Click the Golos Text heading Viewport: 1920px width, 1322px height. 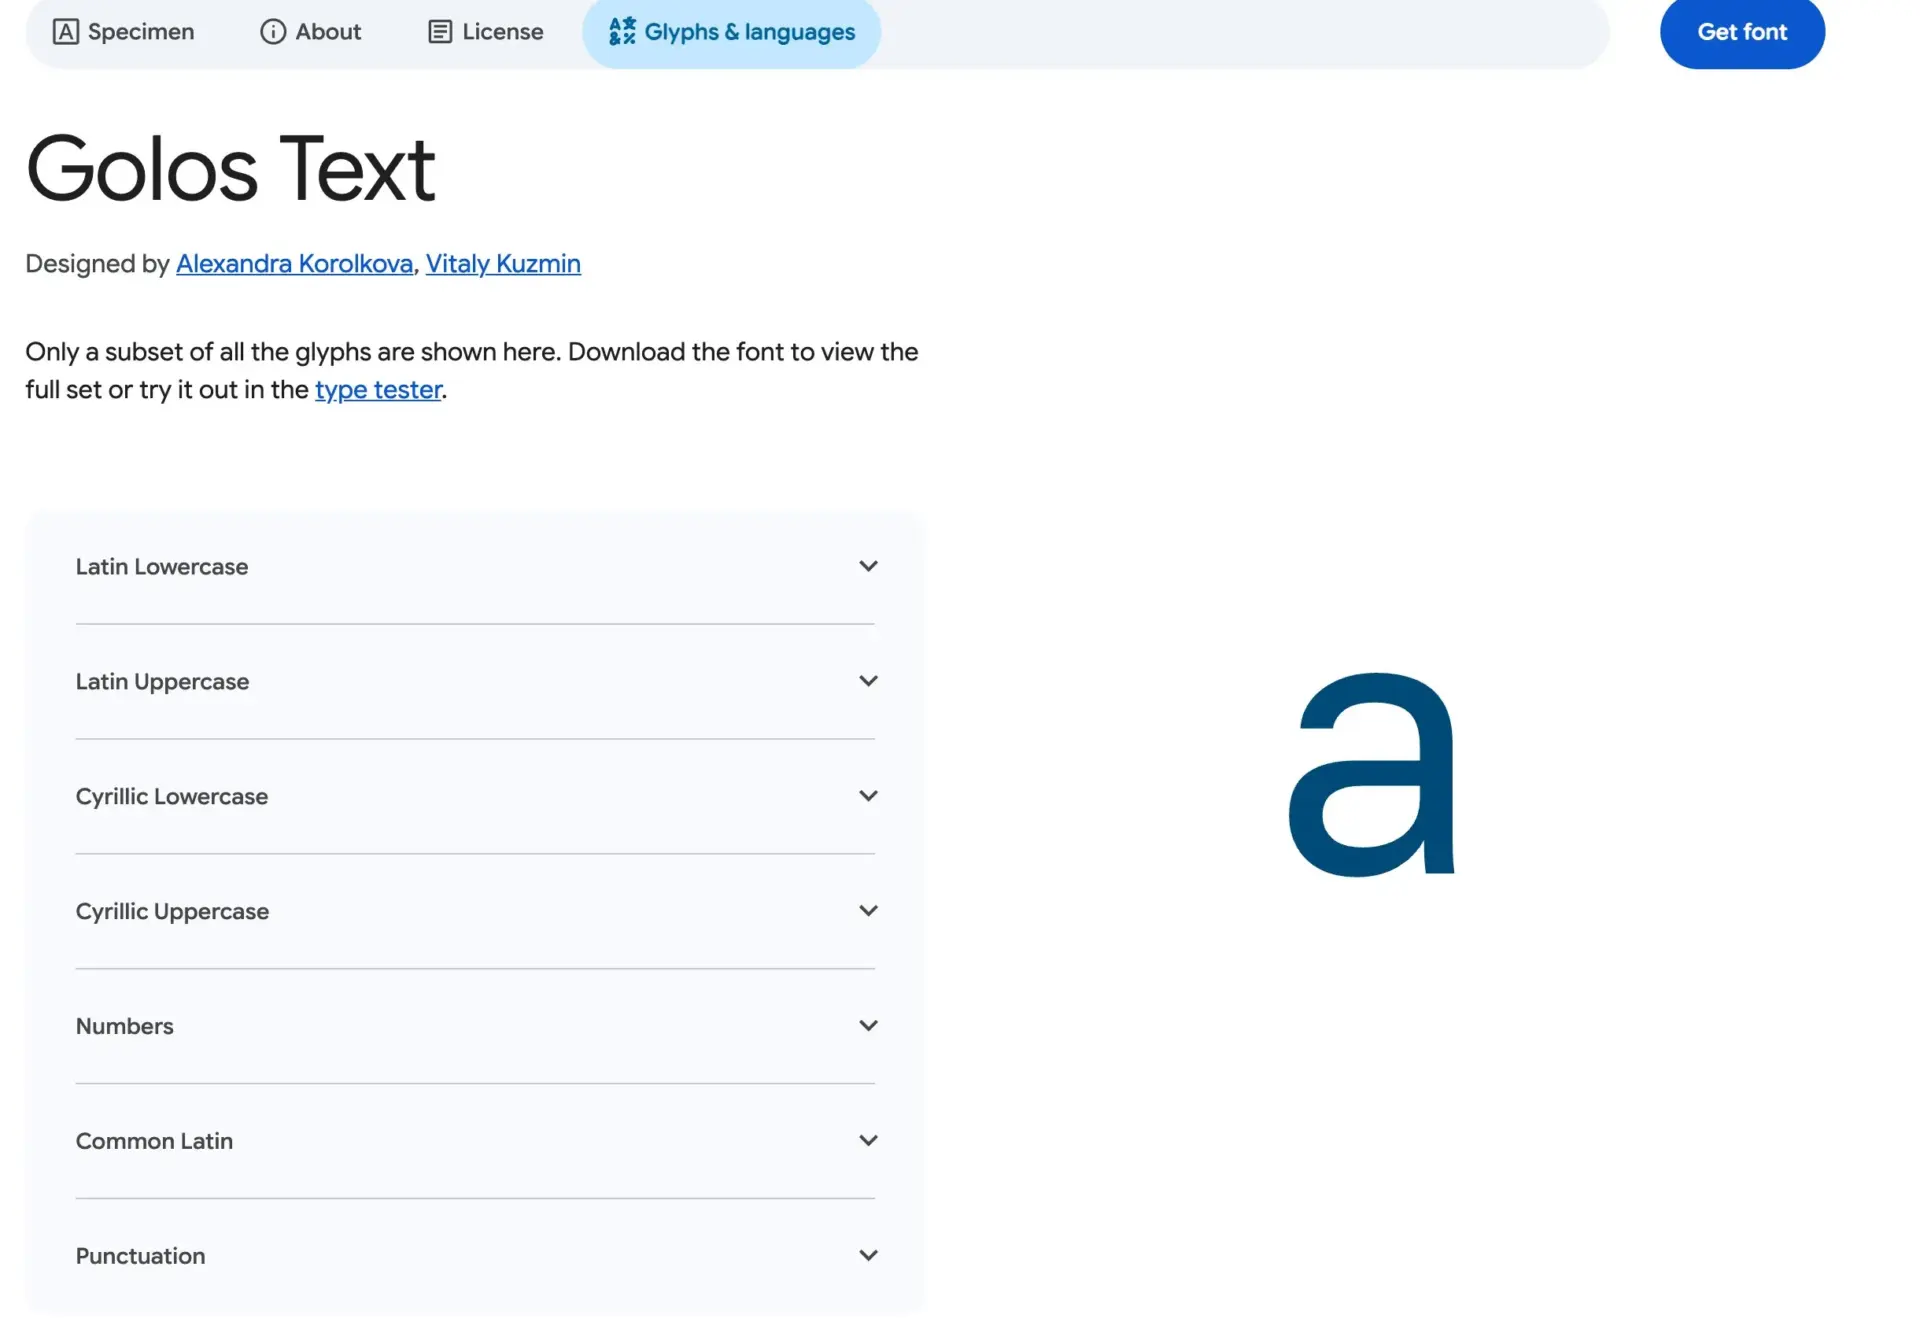pyautogui.click(x=231, y=169)
